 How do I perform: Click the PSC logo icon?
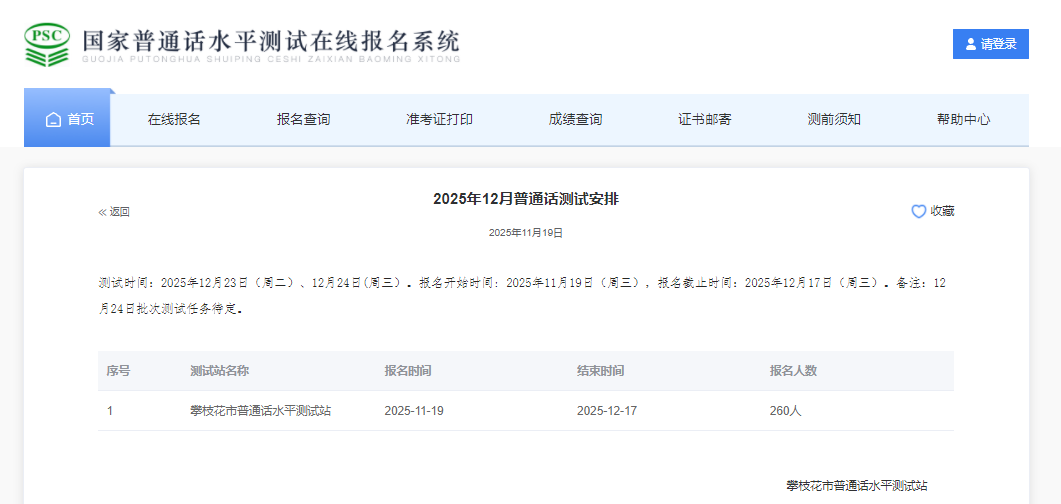click(x=47, y=44)
